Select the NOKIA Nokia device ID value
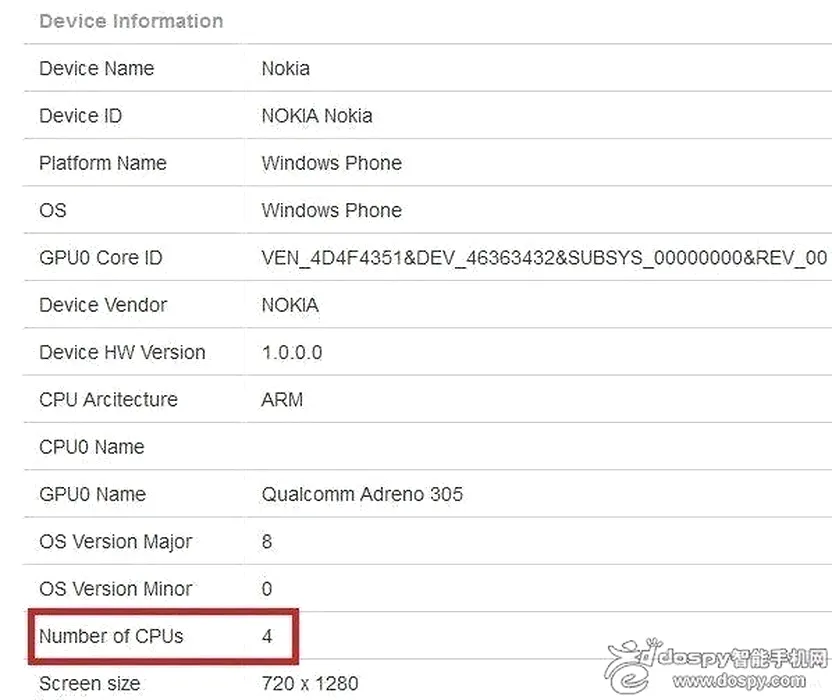This screenshot has height=700, width=832. [317, 116]
